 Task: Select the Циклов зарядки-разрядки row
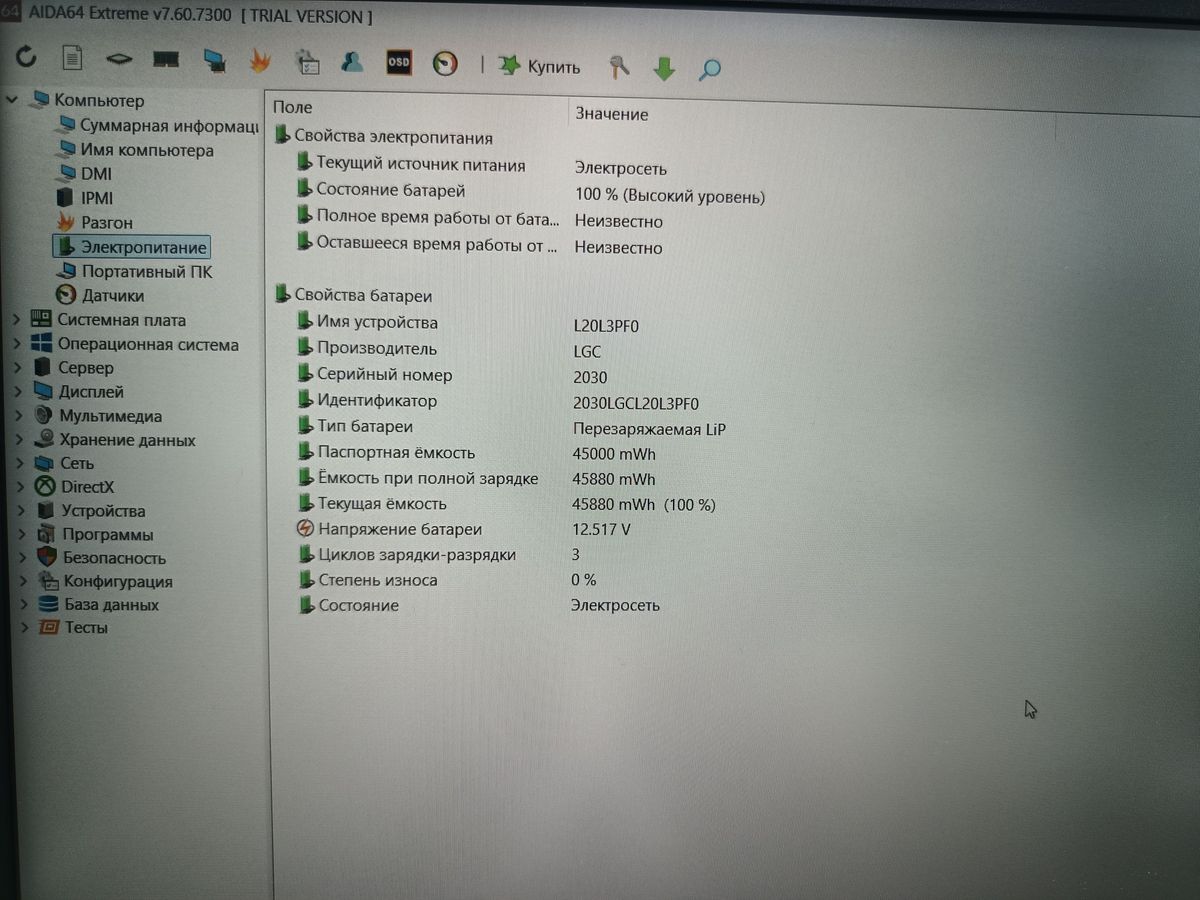(416, 555)
